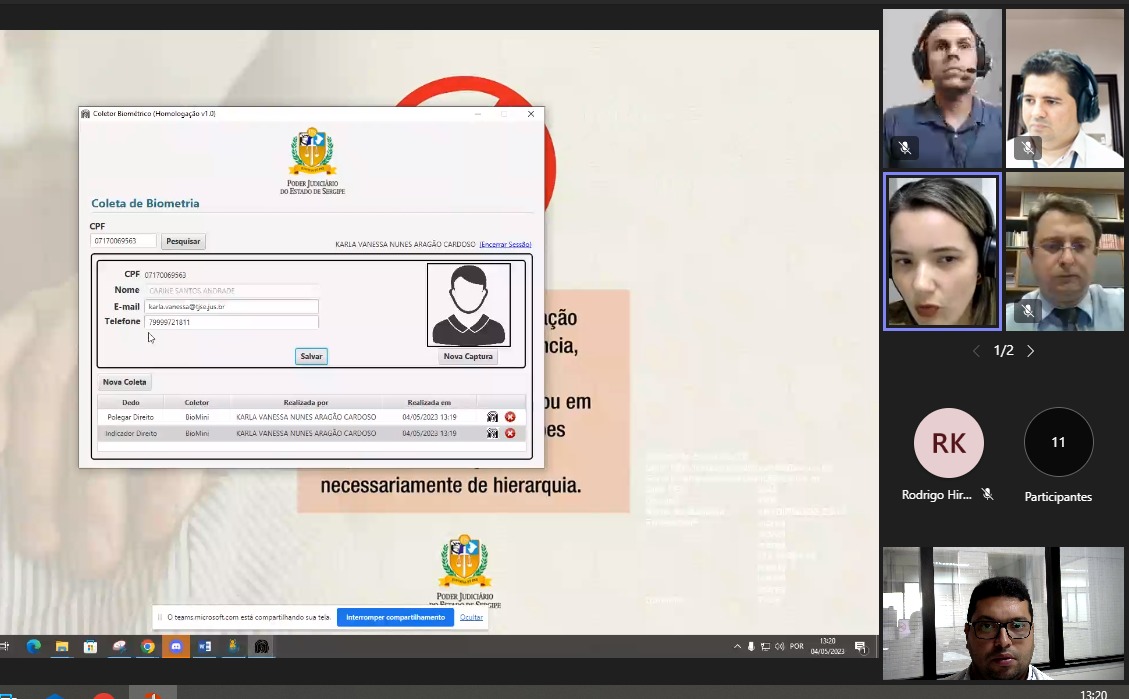Open Google Chrome from the taskbar

147,647
